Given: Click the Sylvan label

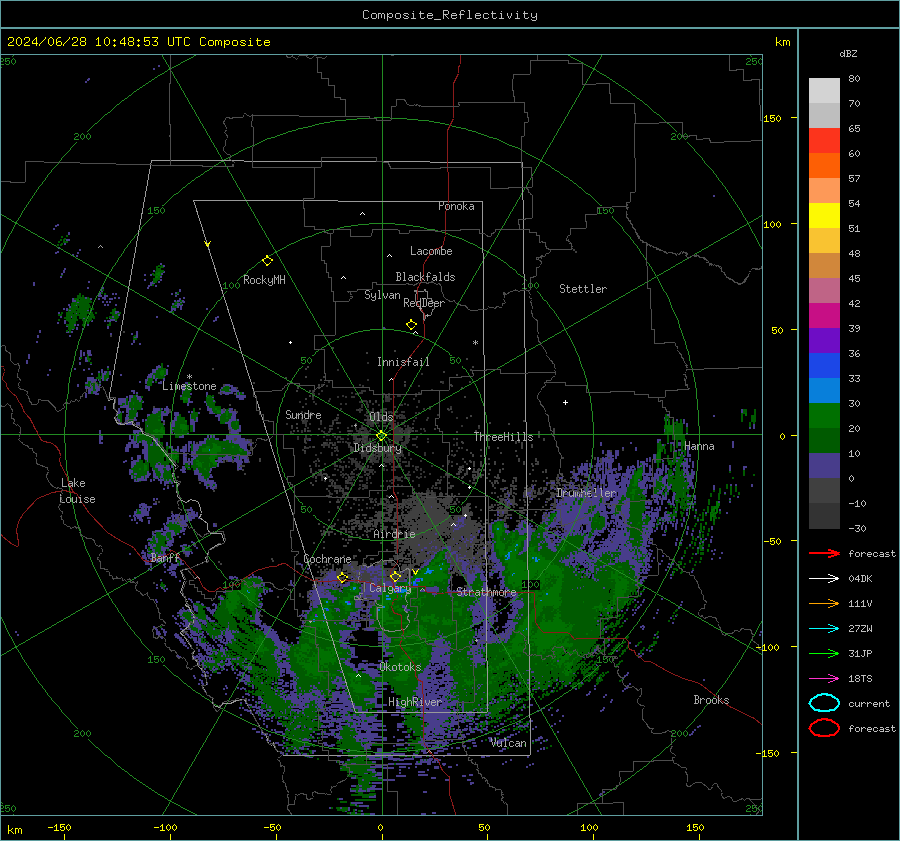Looking at the screenshot, I should click(382, 295).
